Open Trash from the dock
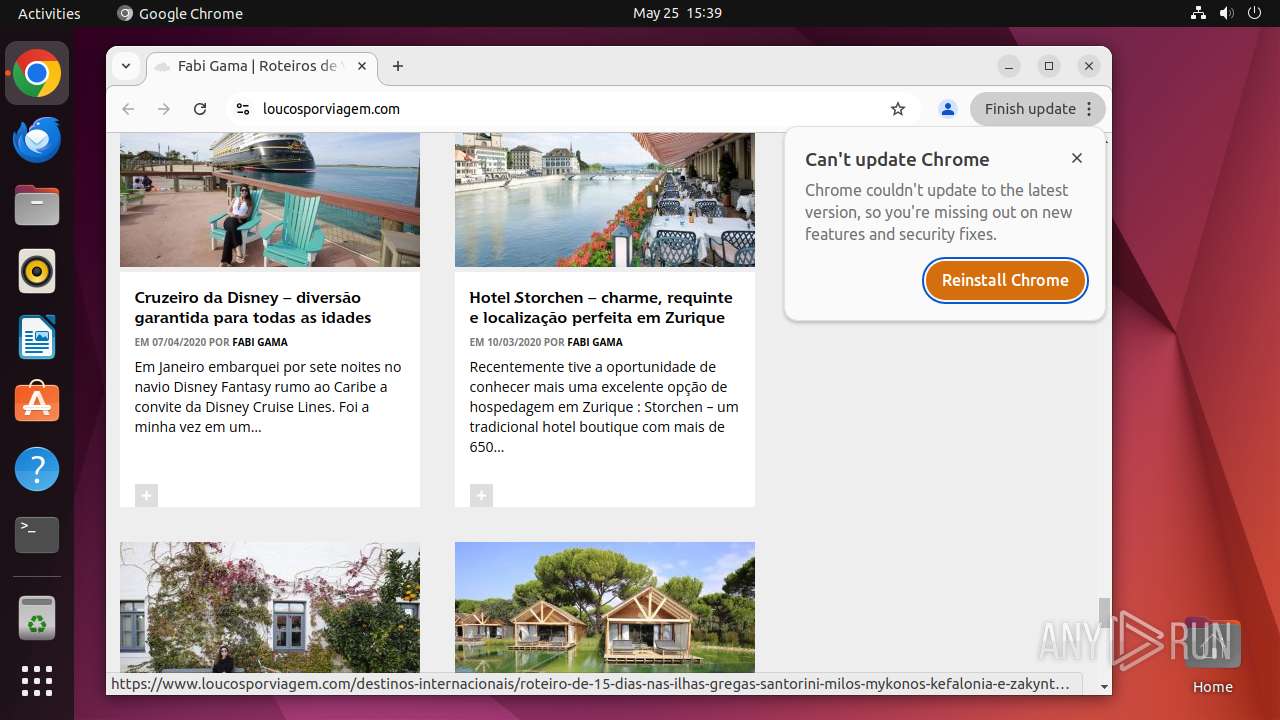This screenshot has height=720, width=1280. click(x=37, y=617)
